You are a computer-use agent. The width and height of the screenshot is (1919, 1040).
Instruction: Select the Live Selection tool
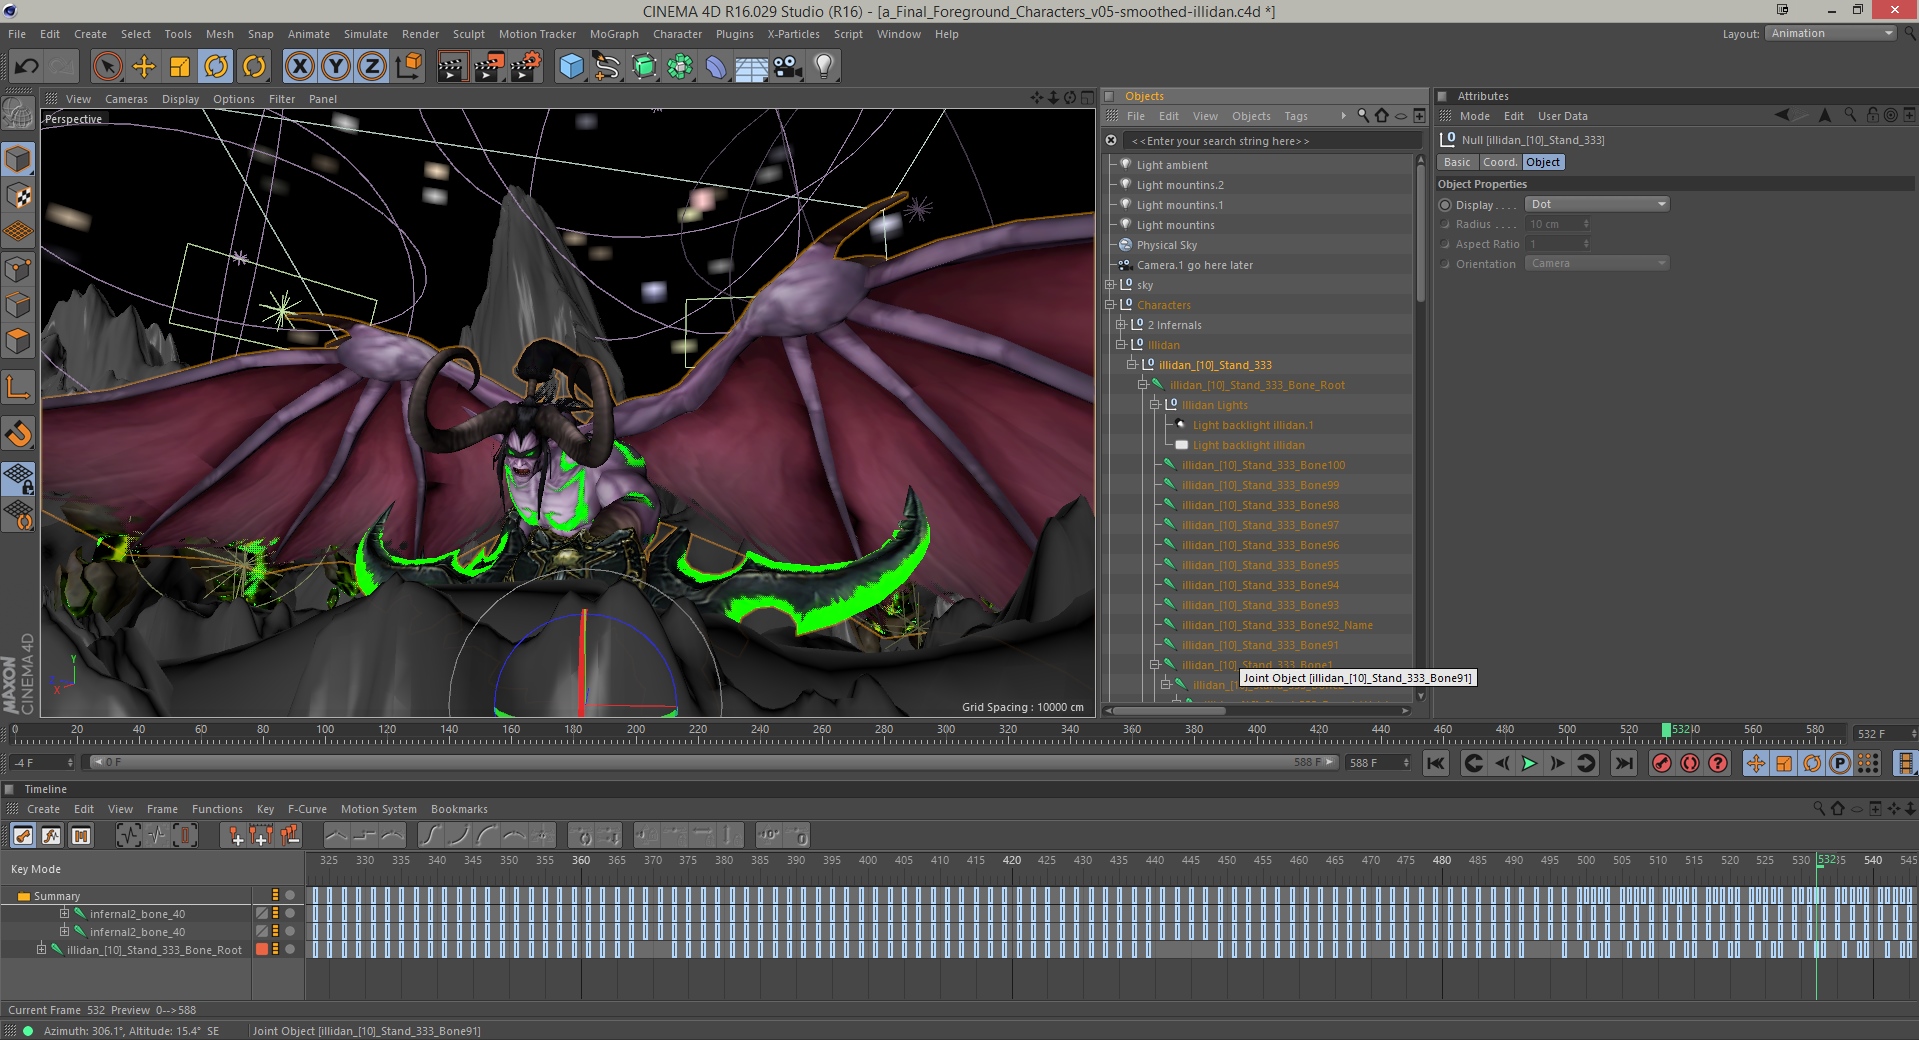107,67
